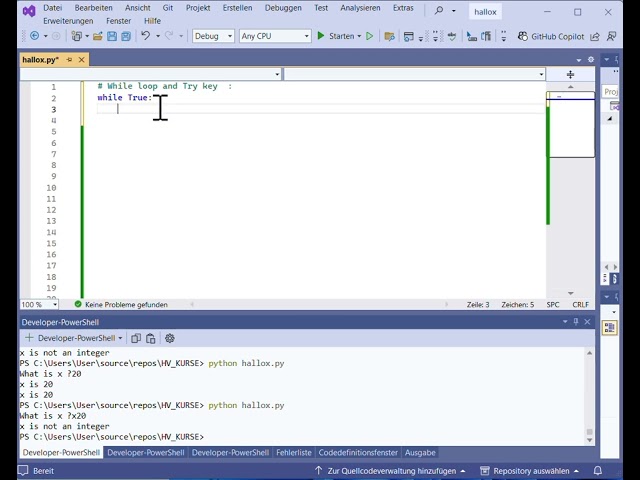Click the PowerShell terminal scrollbar thumb
This screenshot has width=640, height=480.
point(589,432)
